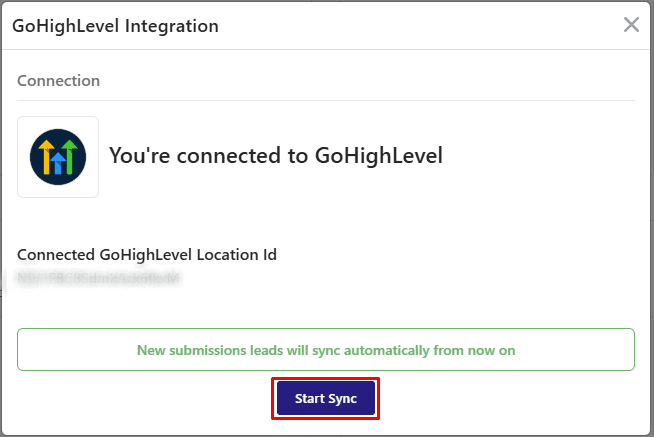Click the GoHighLevel logo icon
654x437 pixels.
point(58,157)
